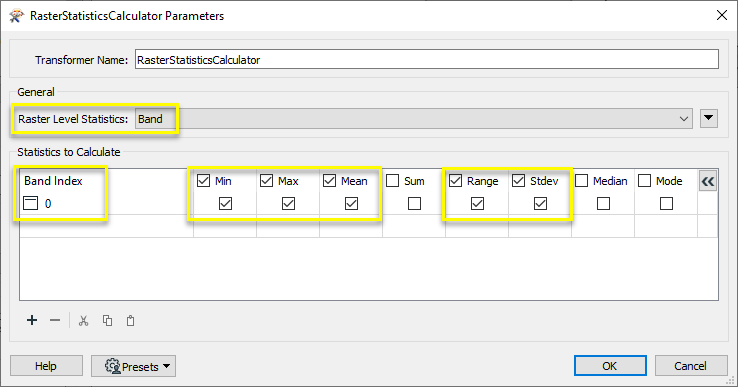Open Help for the transformer
The image size is (738, 387).
(x=46, y=366)
